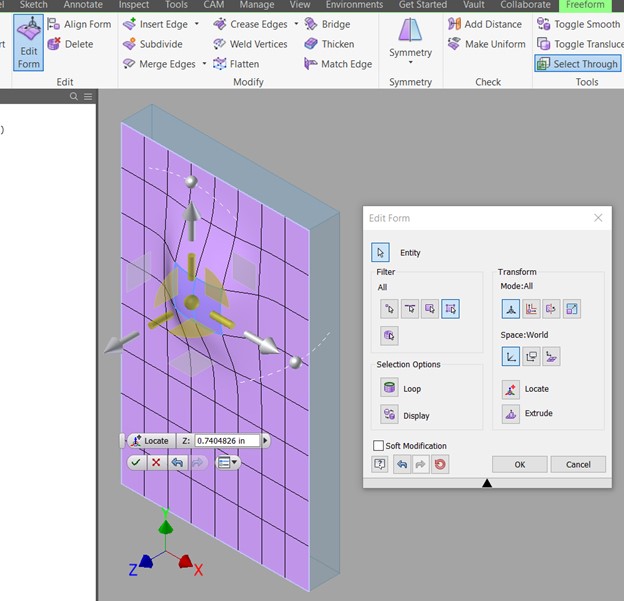This screenshot has width=624, height=601.
Task: Set transform mode to Rotation only
Action: (x=551, y=309)
